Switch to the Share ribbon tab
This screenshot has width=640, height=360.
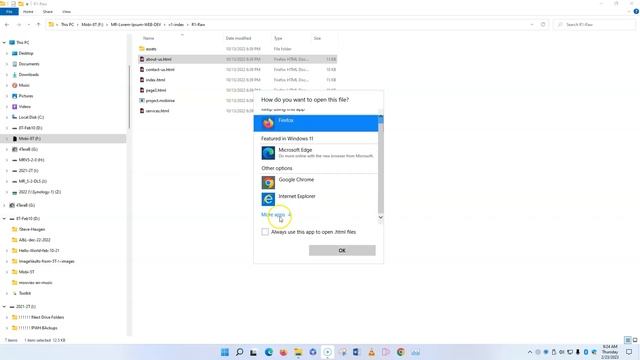[48, 11]
